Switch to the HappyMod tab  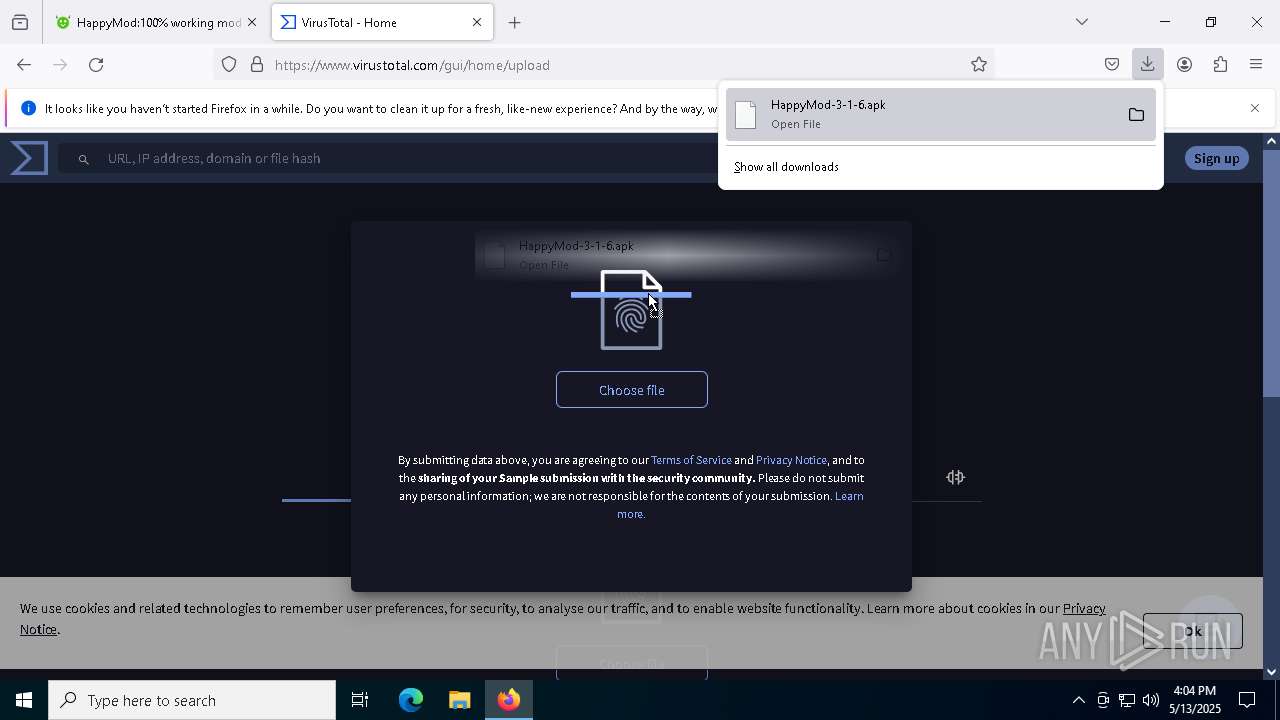[x=158, y=22]
